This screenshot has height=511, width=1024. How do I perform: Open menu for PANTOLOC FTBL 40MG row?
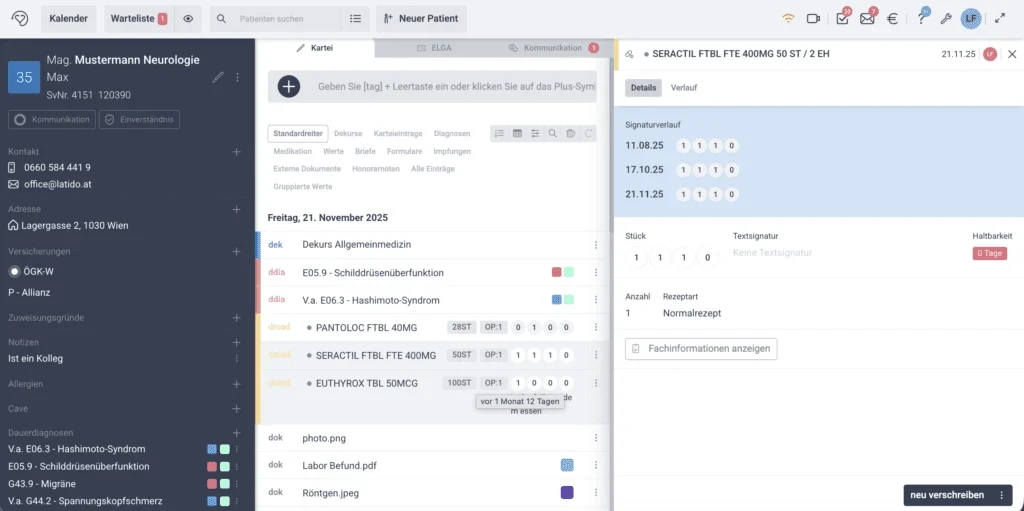596,327
